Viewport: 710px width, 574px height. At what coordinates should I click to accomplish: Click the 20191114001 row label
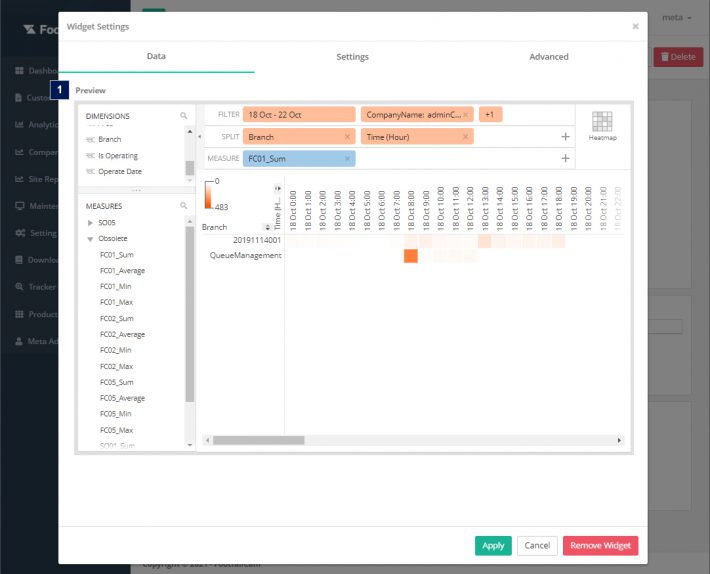257,240
